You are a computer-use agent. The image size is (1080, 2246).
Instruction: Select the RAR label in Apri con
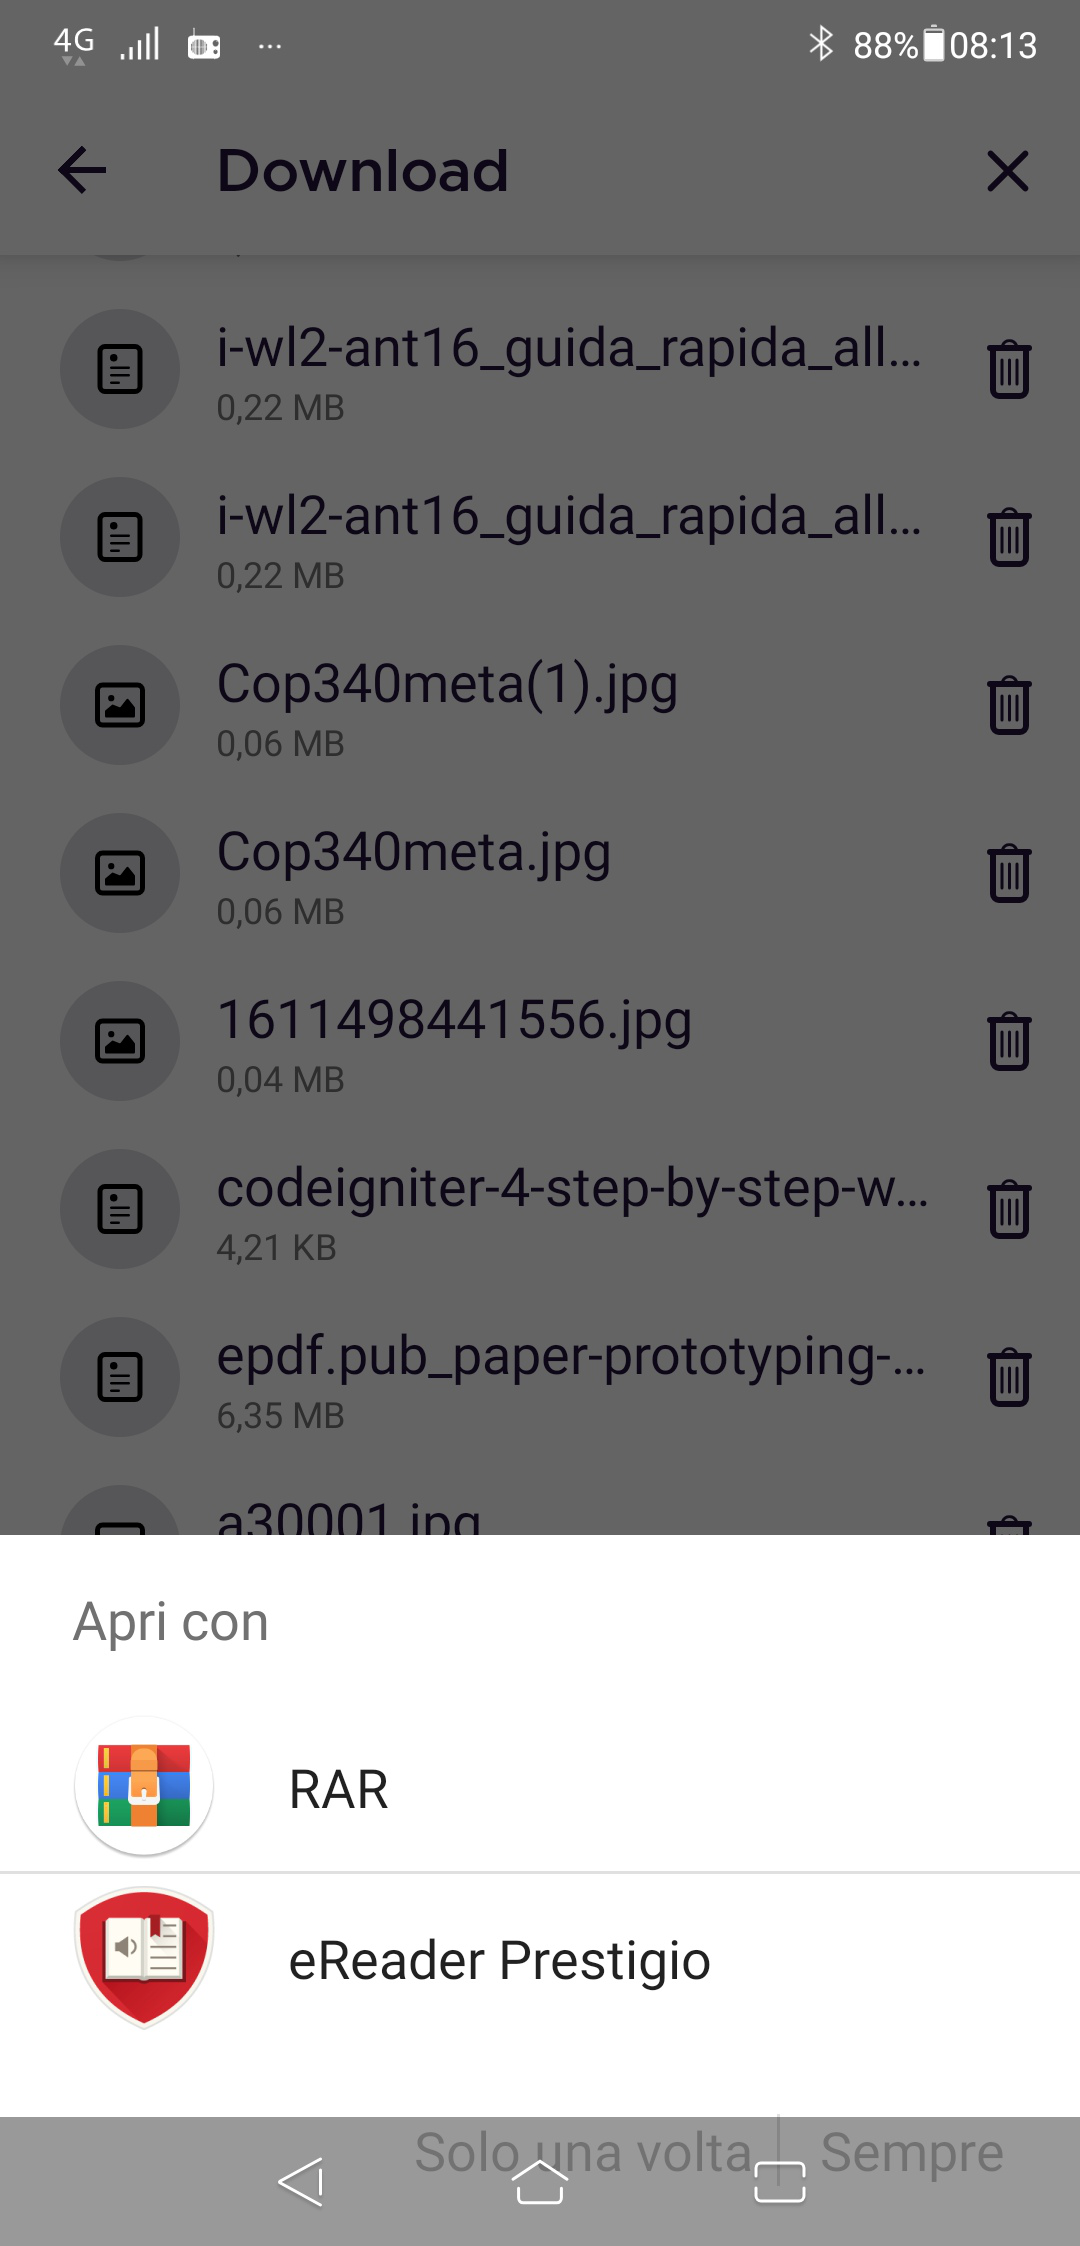(x=338, y=1789)
